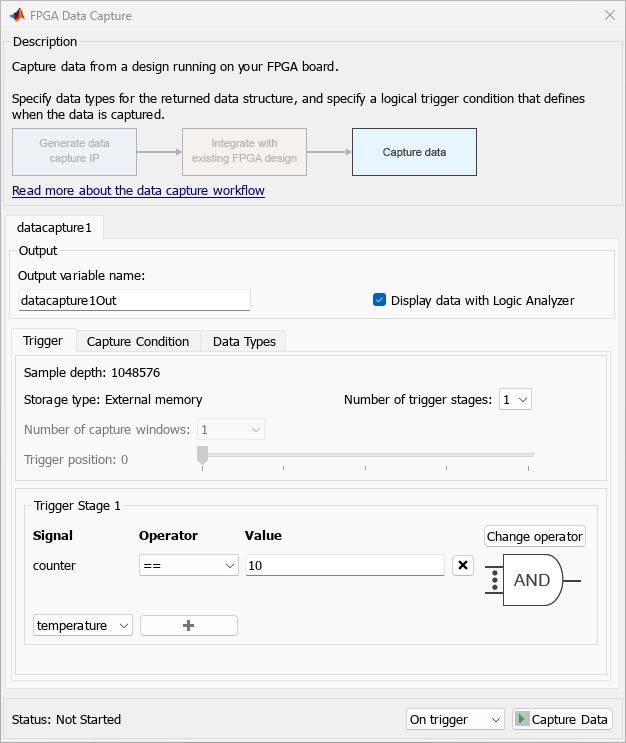The width and height of the screenshot is (626, 743).
Task: Add signal with the plus button
Action: 189,625
